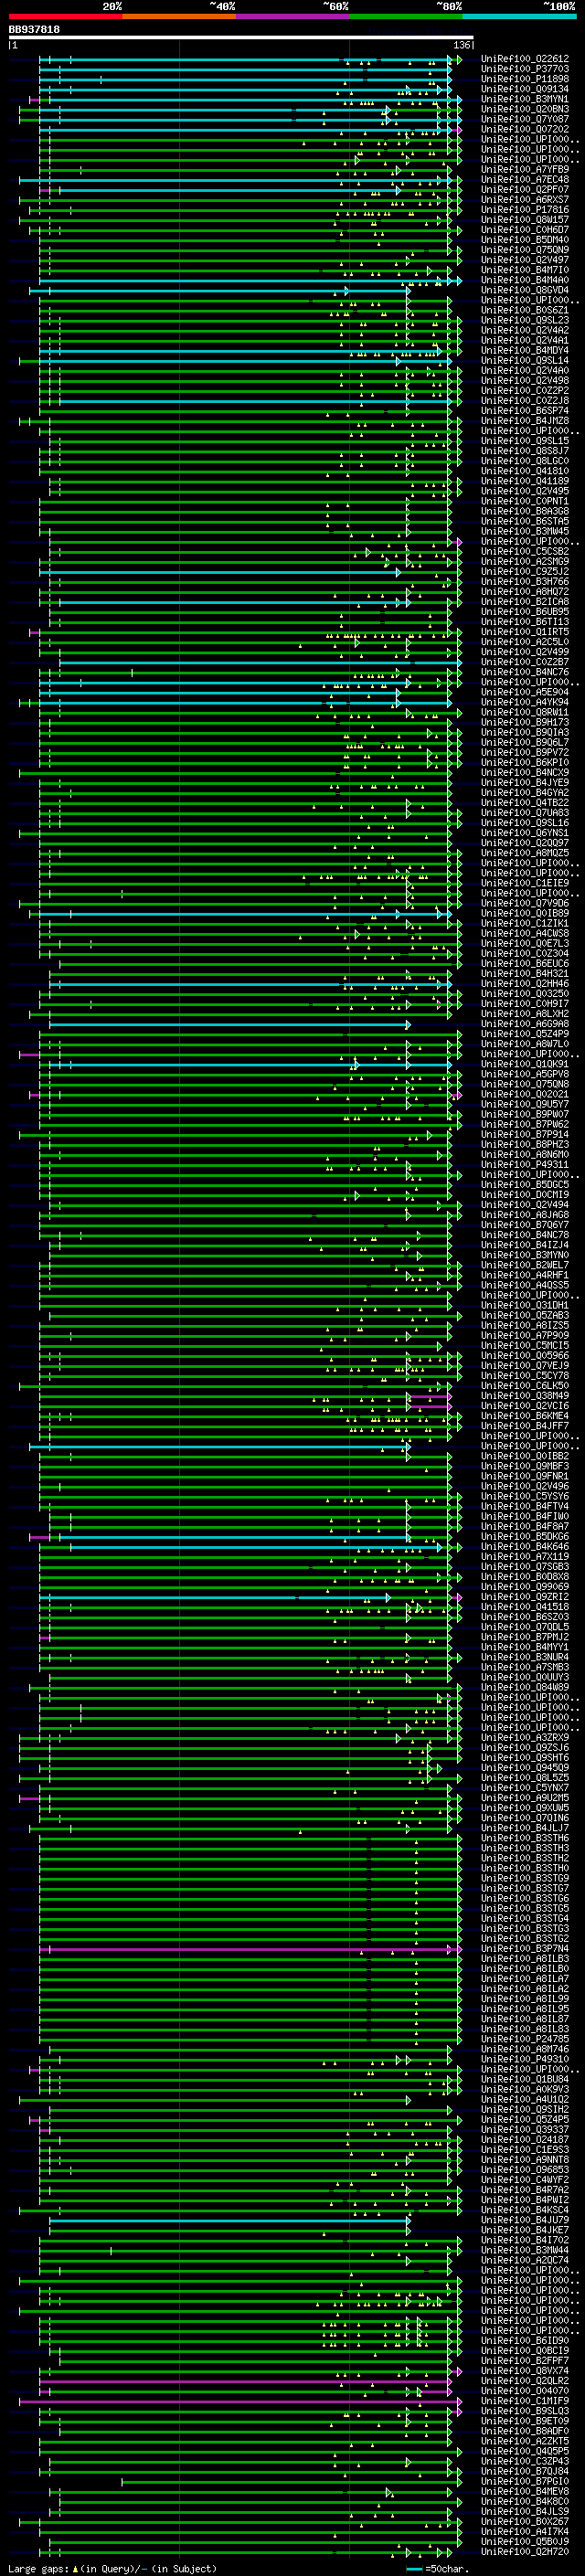Click the cyan 50char scale legend
The height and width of the screenshot is (2576, 585).
(x=436, y=2569)
